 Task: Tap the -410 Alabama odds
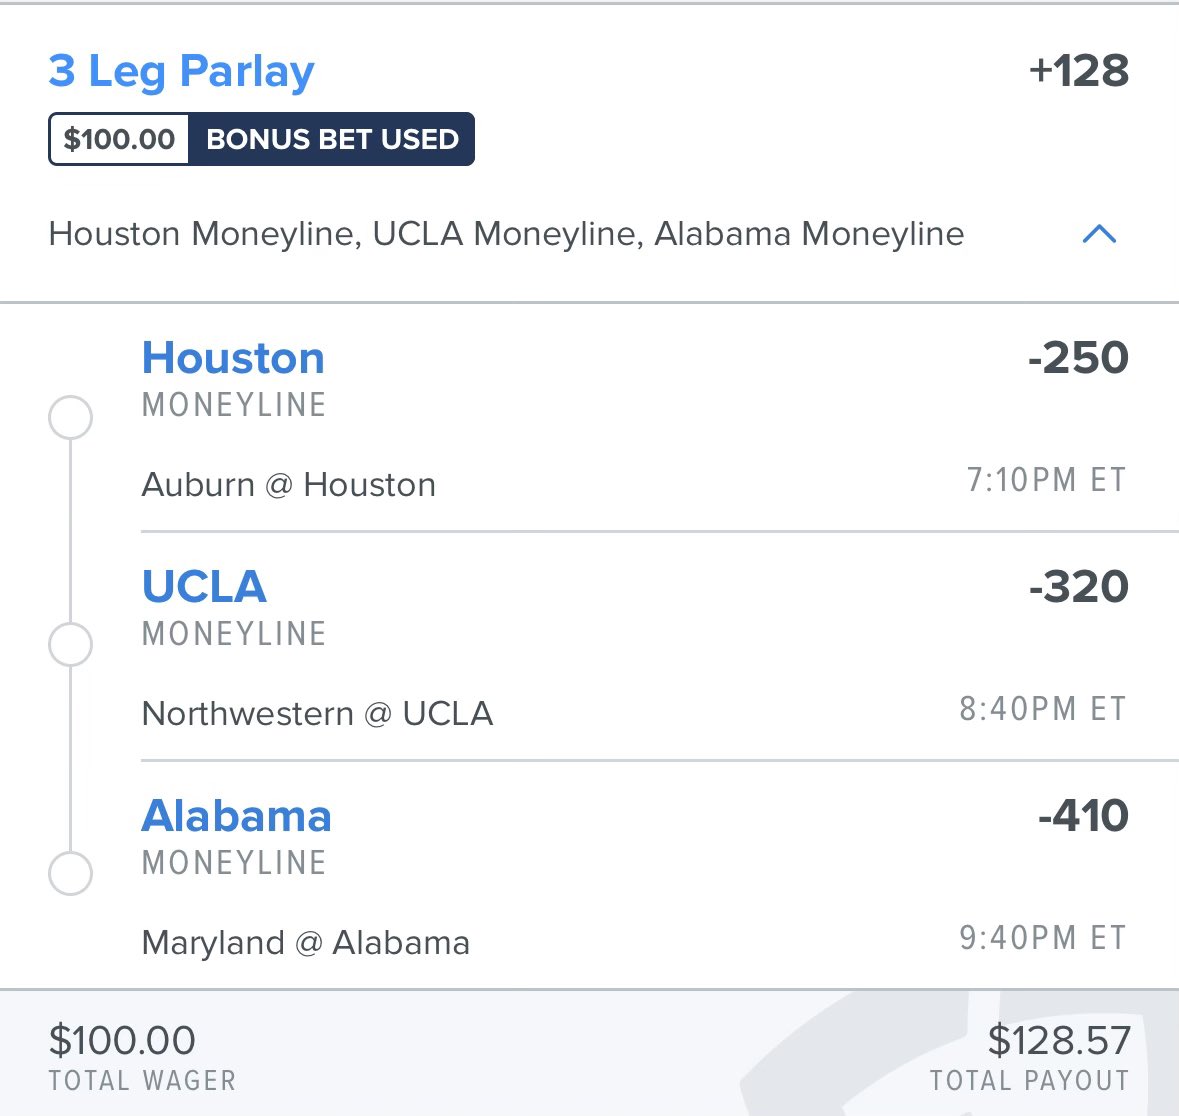pos(1084,815)
